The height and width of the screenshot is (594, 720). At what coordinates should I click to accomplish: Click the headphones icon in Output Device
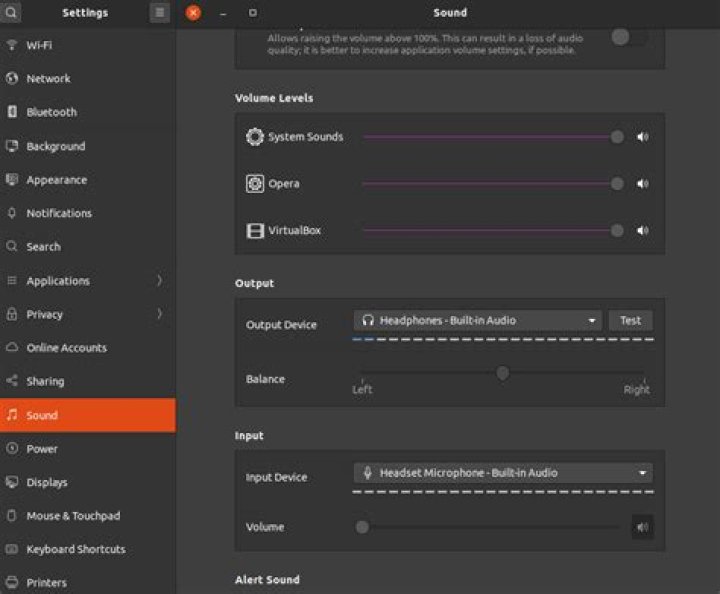point(368,320)
